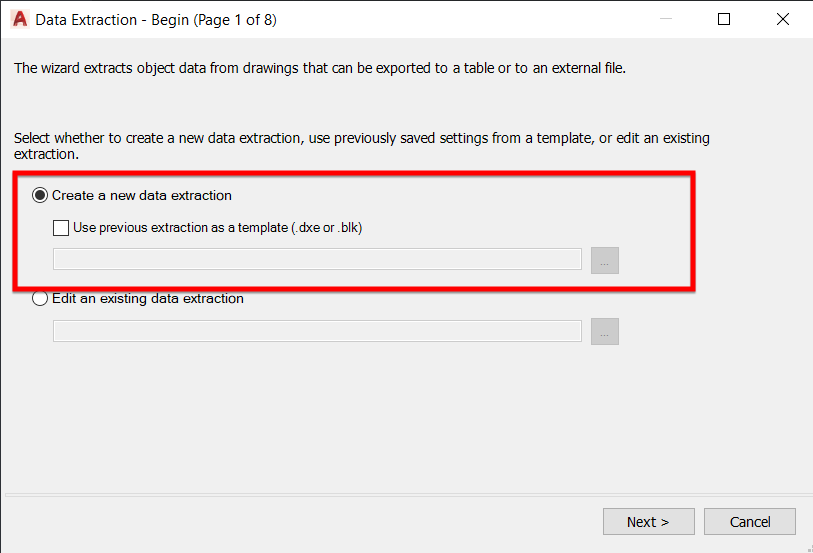Maximize the Data Extraction dialog
Viewport: 813px width, 553px height.
click(x=724, y=19)
